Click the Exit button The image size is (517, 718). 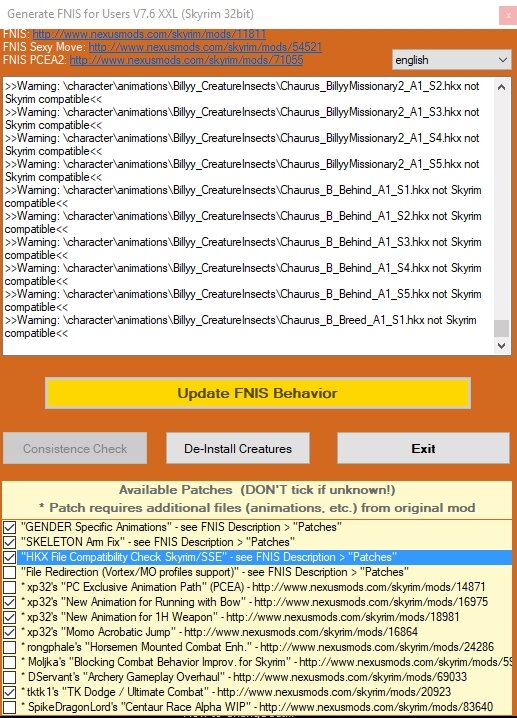(423, 448)
